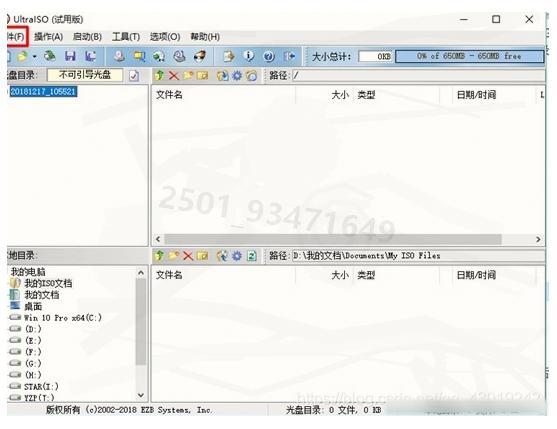Expand the Open icon's dropdown arrow

click(x=34, y=56)
